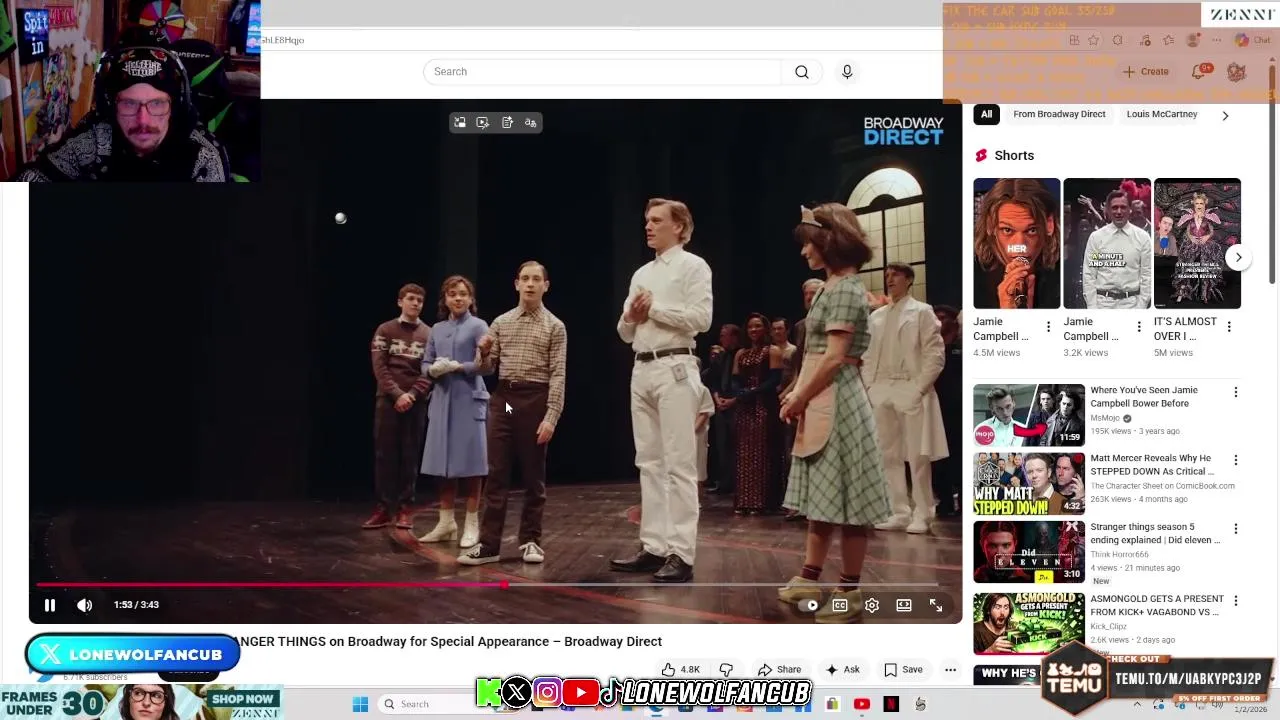Open the IT'S ALMOST OVER Short
The width and height of the screenshot is (1280, 720).
(1197, 243)
